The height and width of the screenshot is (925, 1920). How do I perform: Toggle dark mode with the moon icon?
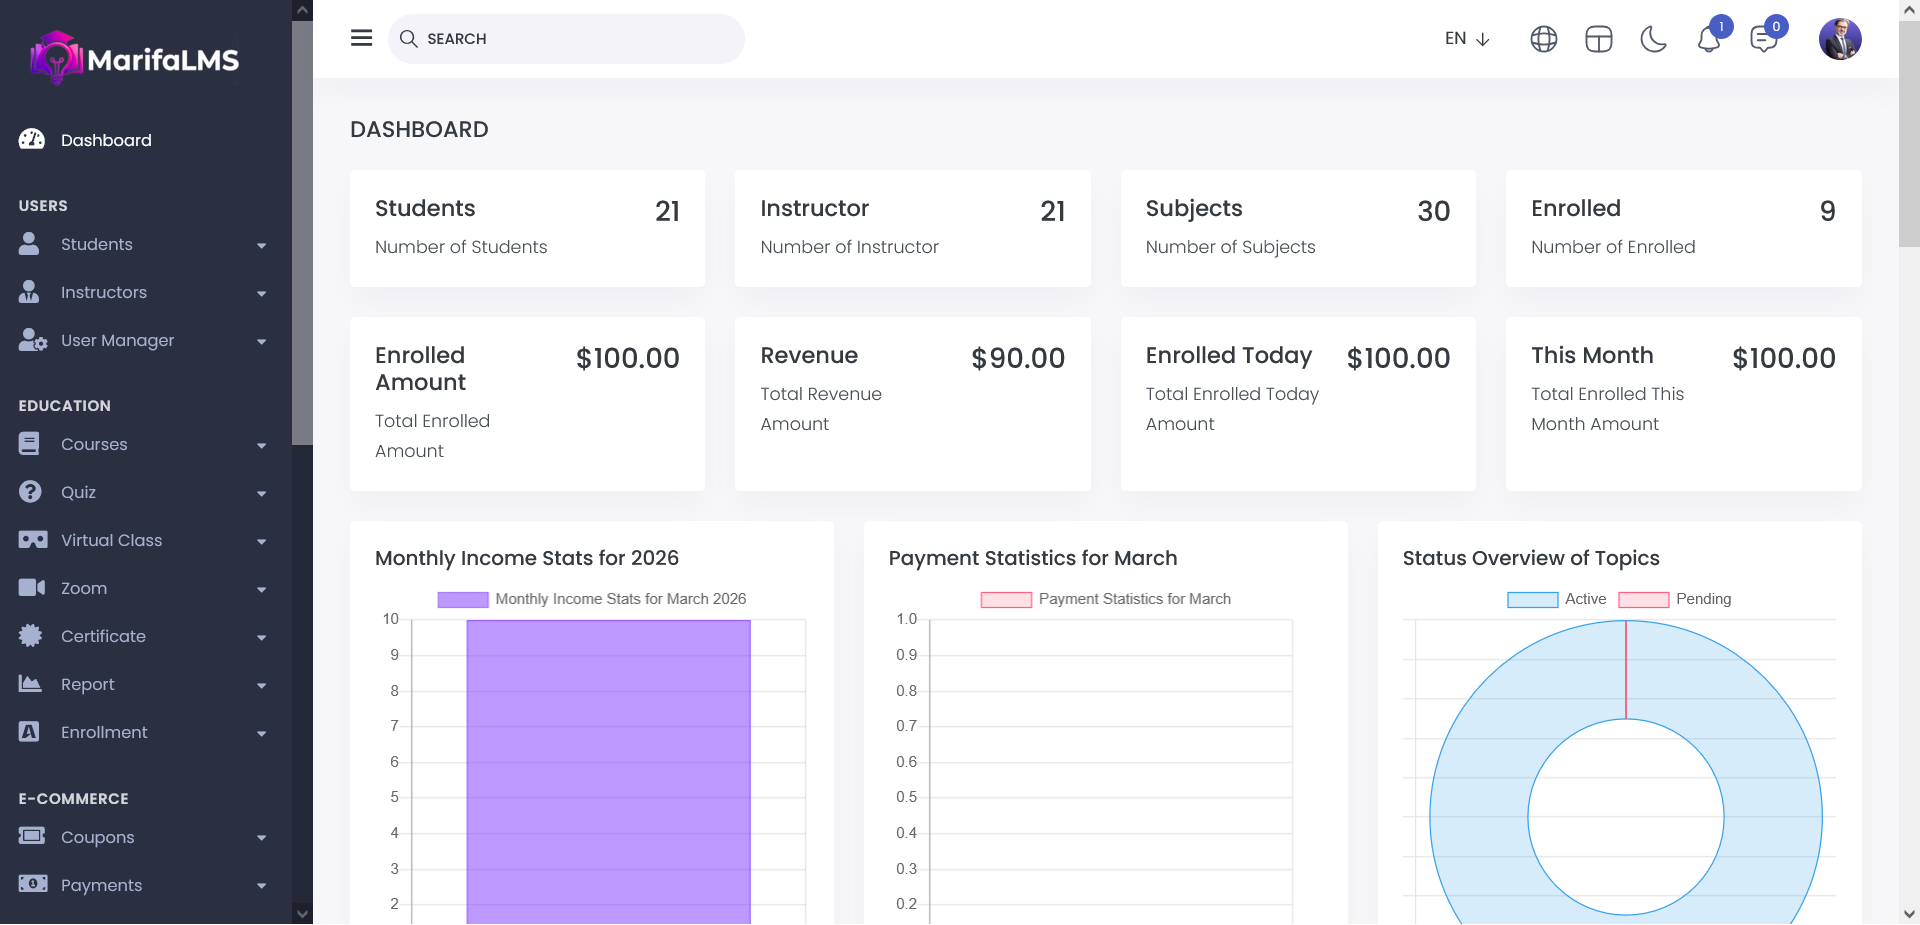pos(1653,39)
